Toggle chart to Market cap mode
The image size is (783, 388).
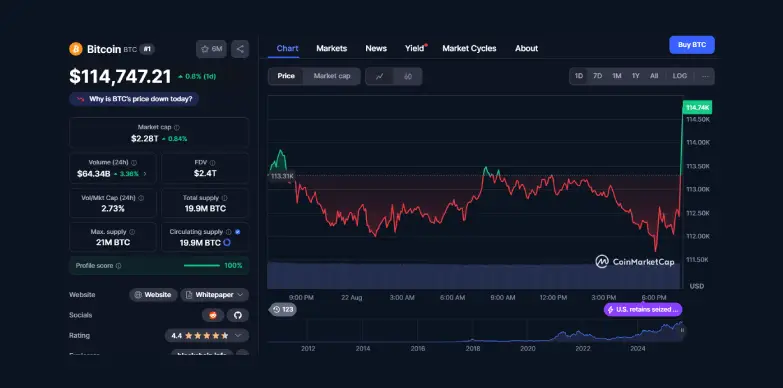[x=332, y=76]
